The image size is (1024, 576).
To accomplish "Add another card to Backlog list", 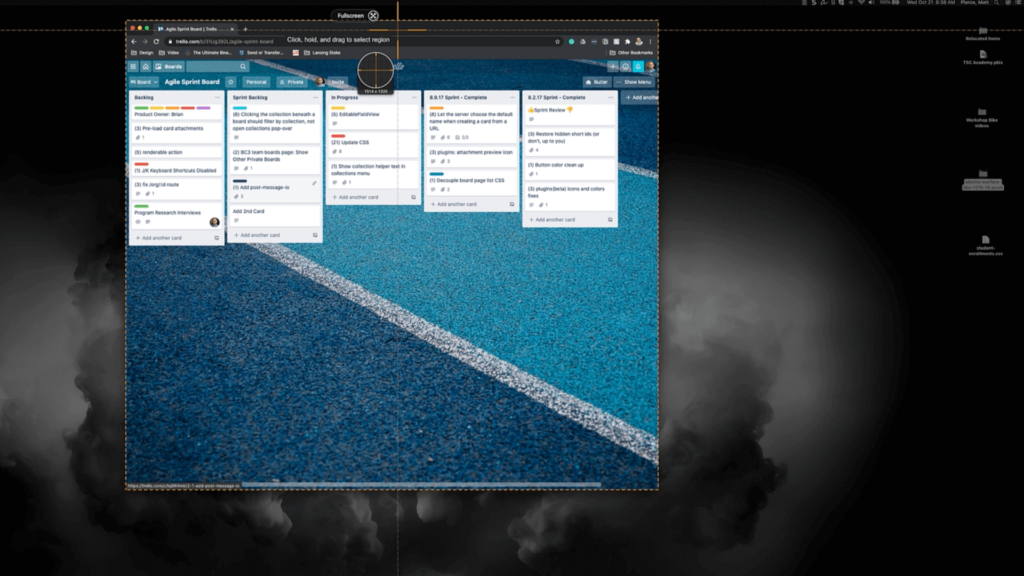I will [159, 238].
